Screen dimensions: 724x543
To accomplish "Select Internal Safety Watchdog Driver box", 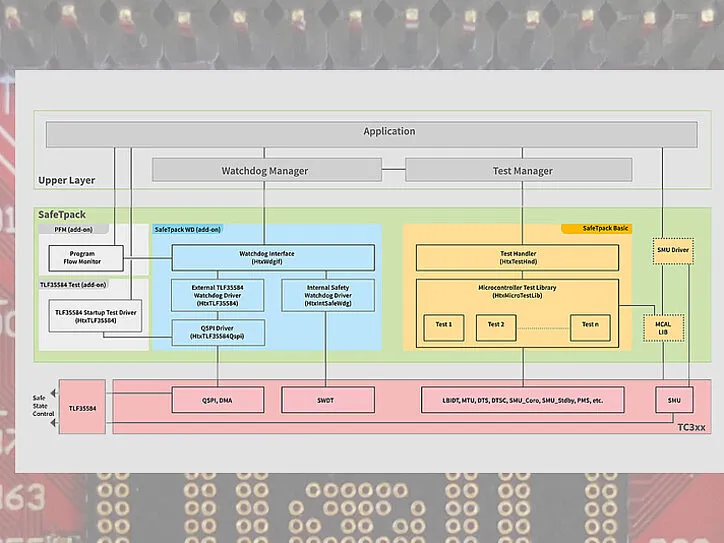I will click(x=328, y=295).
